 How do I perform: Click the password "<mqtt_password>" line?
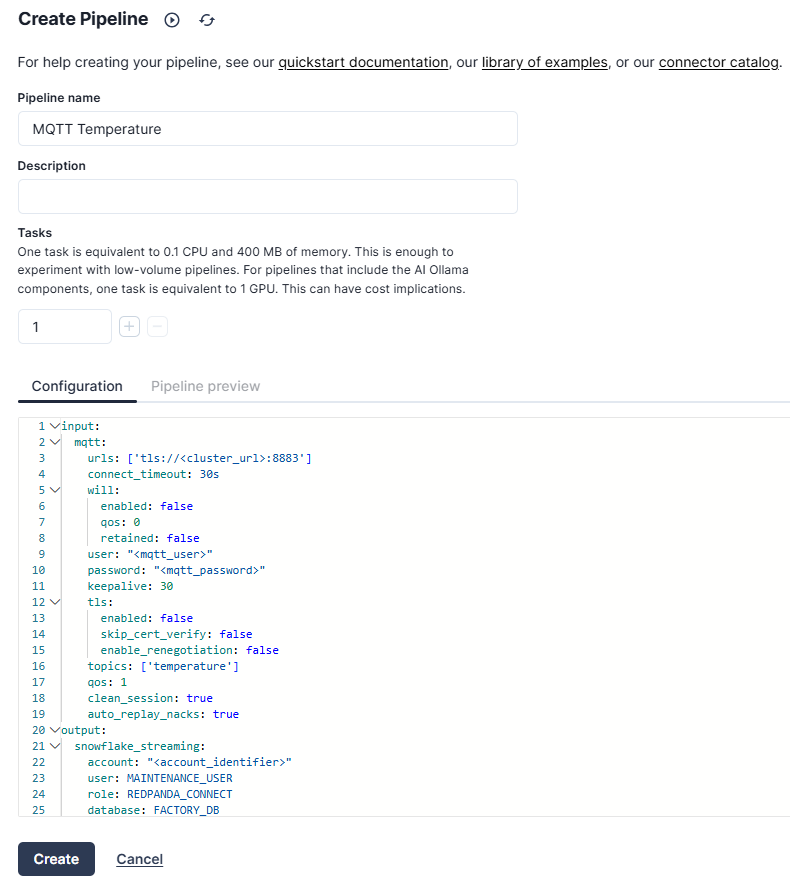click(x=176, y=570)
